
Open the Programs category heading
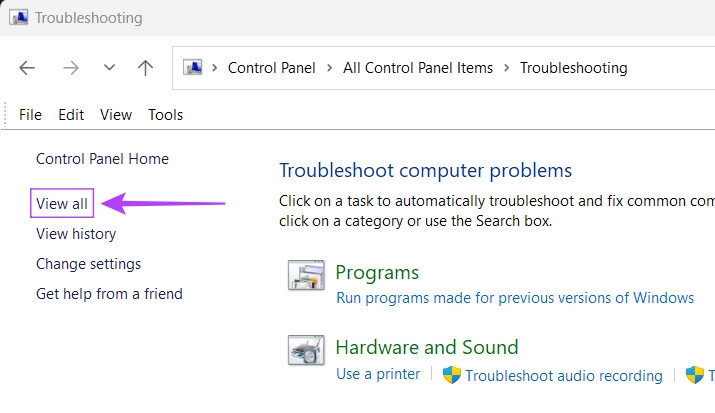377,272
